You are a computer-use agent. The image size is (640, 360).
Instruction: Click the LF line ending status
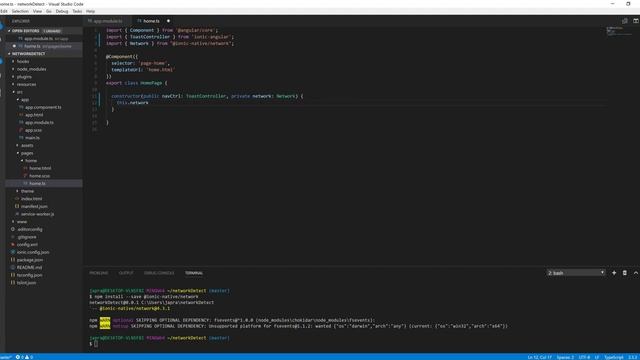597,357
